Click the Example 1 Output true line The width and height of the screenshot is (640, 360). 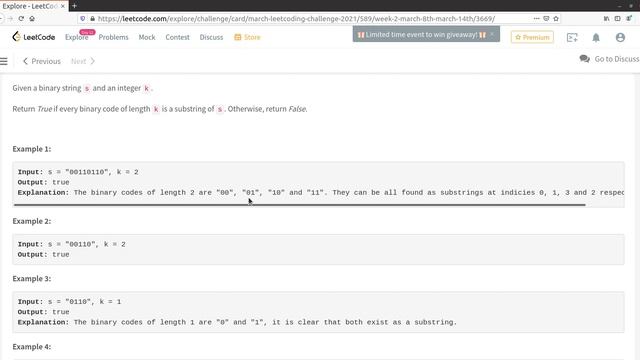click(x=43, y=182)
